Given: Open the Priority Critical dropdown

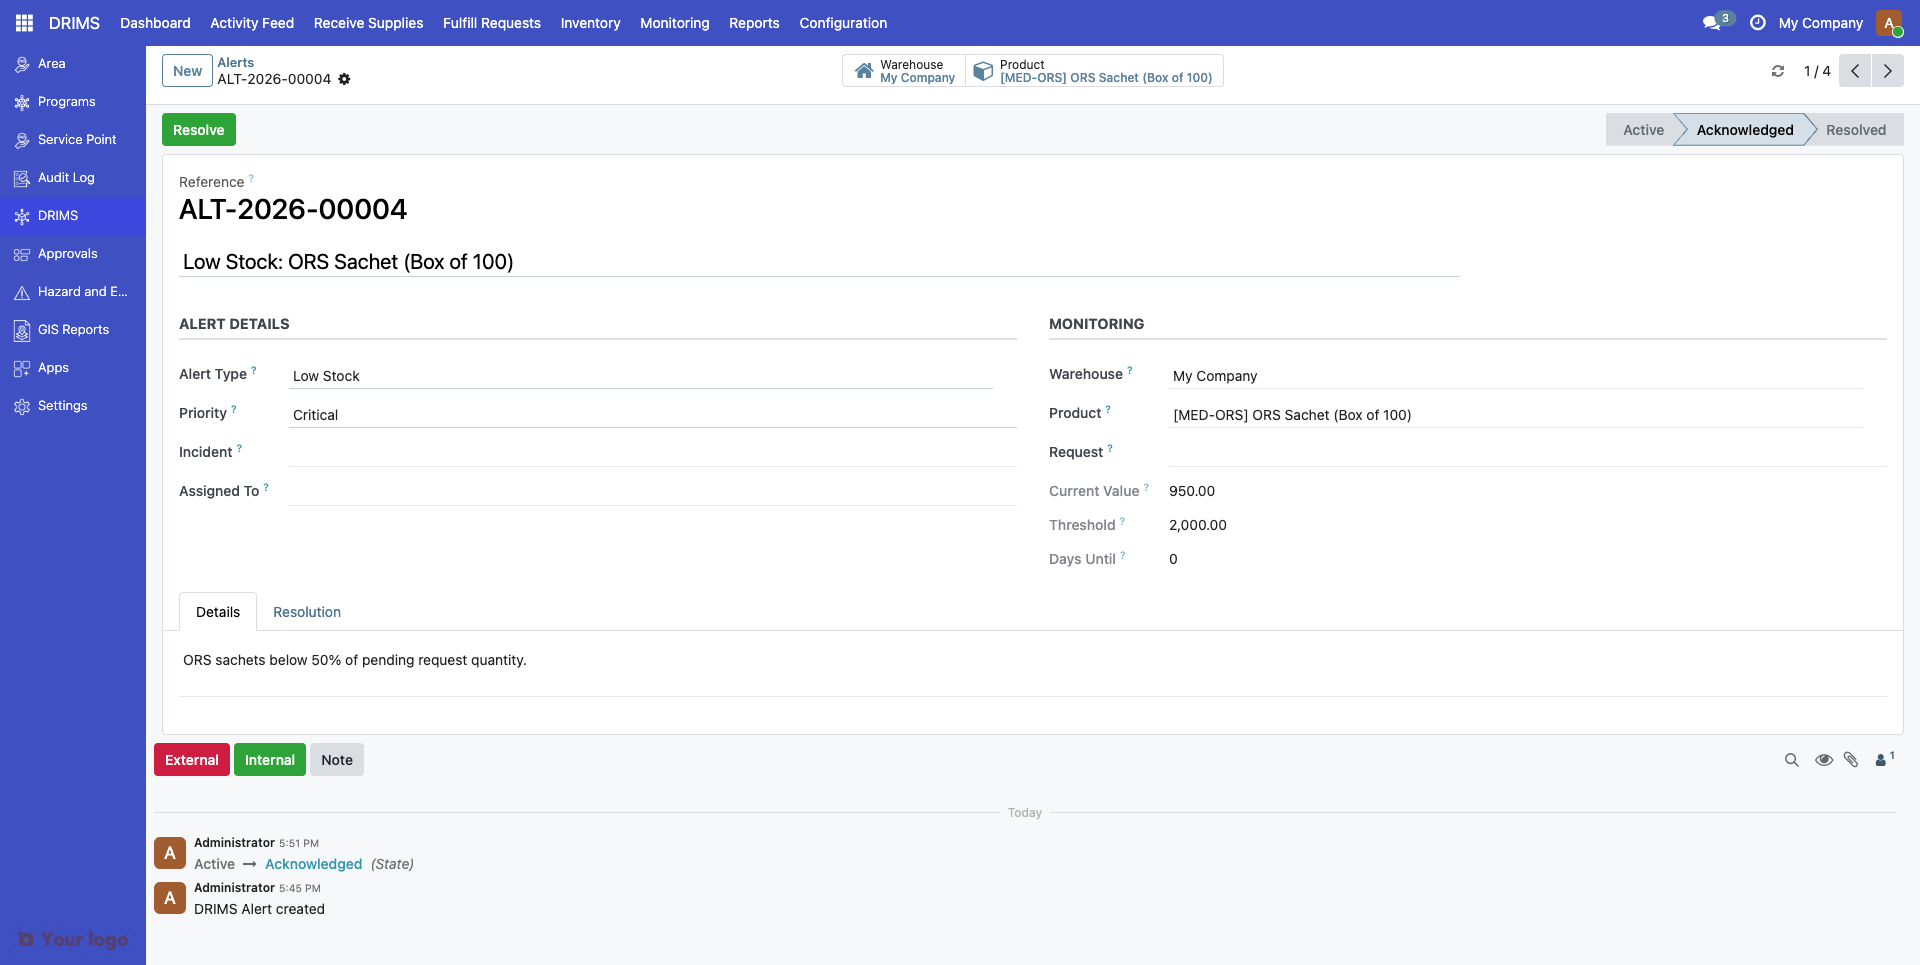Looking at the screenshot, I should click(652, 415).
